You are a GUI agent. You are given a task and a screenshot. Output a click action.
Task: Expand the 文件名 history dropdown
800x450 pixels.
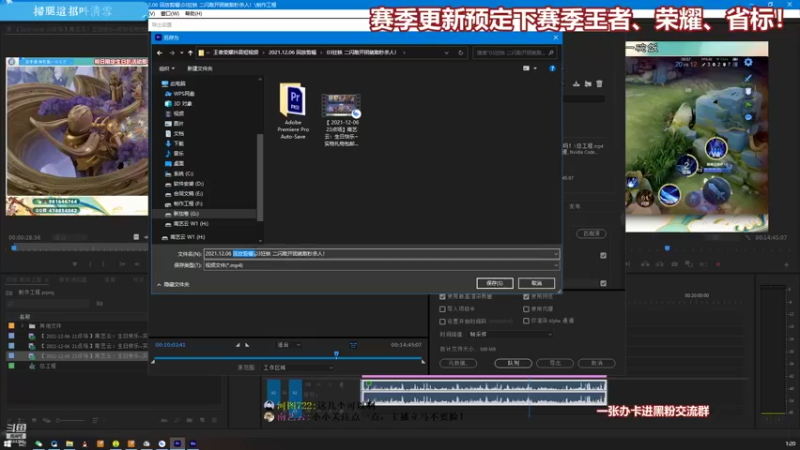coord(556,254)
